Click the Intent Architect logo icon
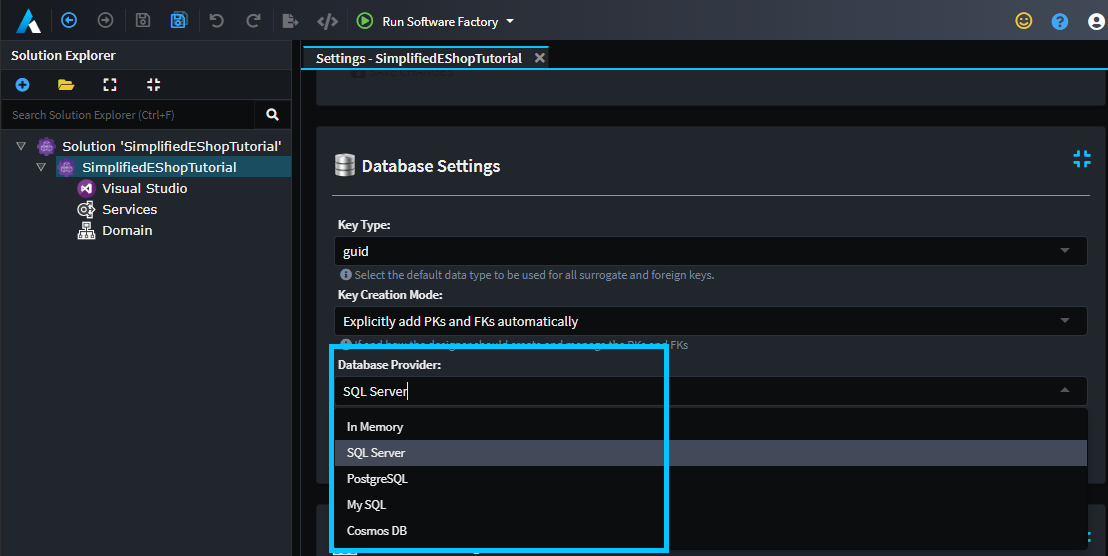Screen dimensions: 1108x556 29,20
